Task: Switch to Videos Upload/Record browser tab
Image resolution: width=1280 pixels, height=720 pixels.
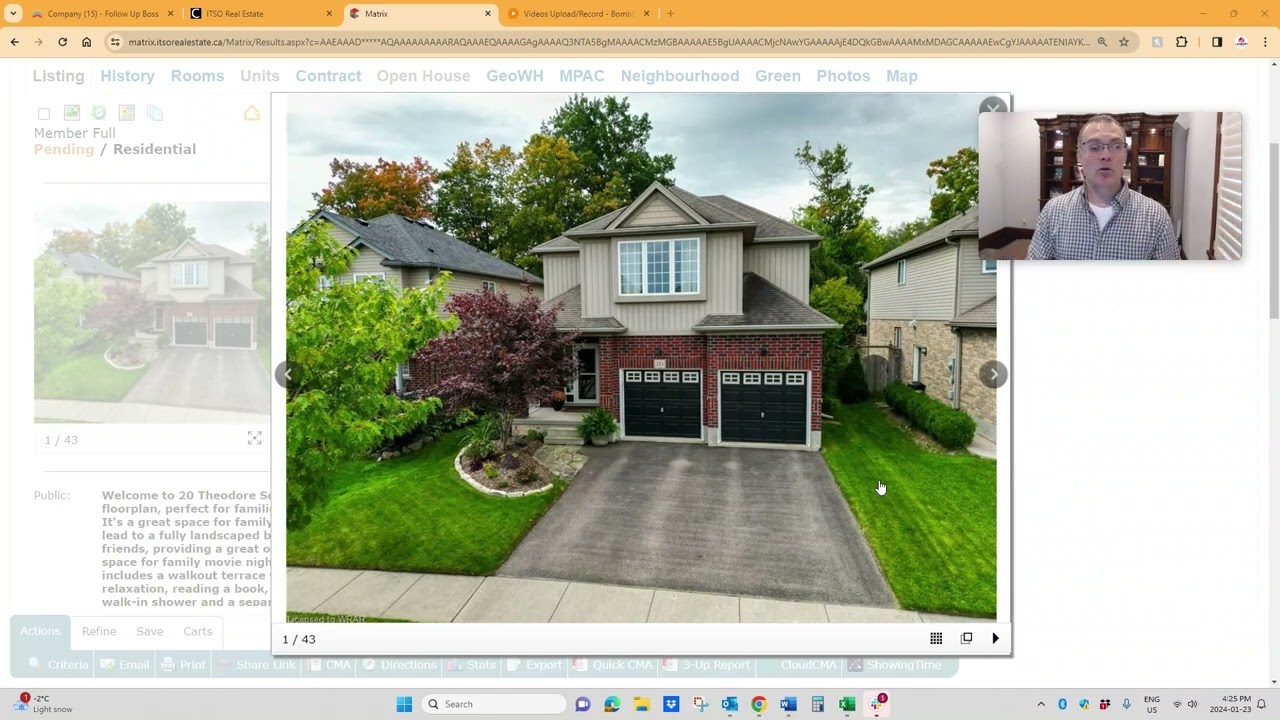Action: [578, 14]
